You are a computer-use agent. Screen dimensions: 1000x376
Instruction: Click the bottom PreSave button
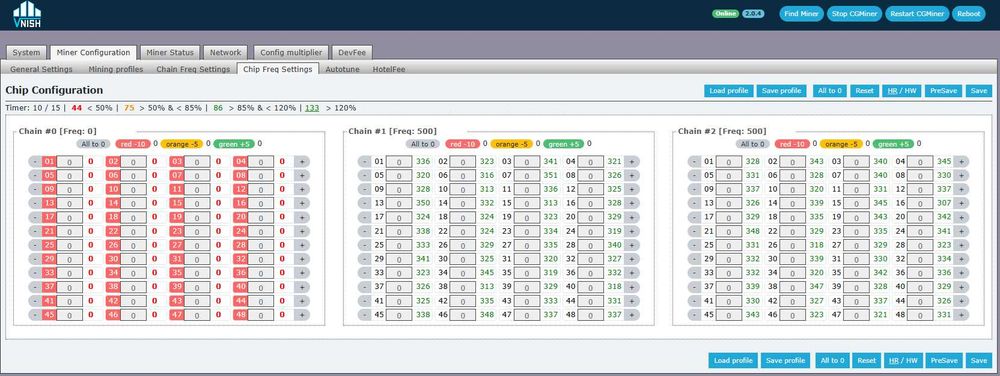(x=944, y=361)
